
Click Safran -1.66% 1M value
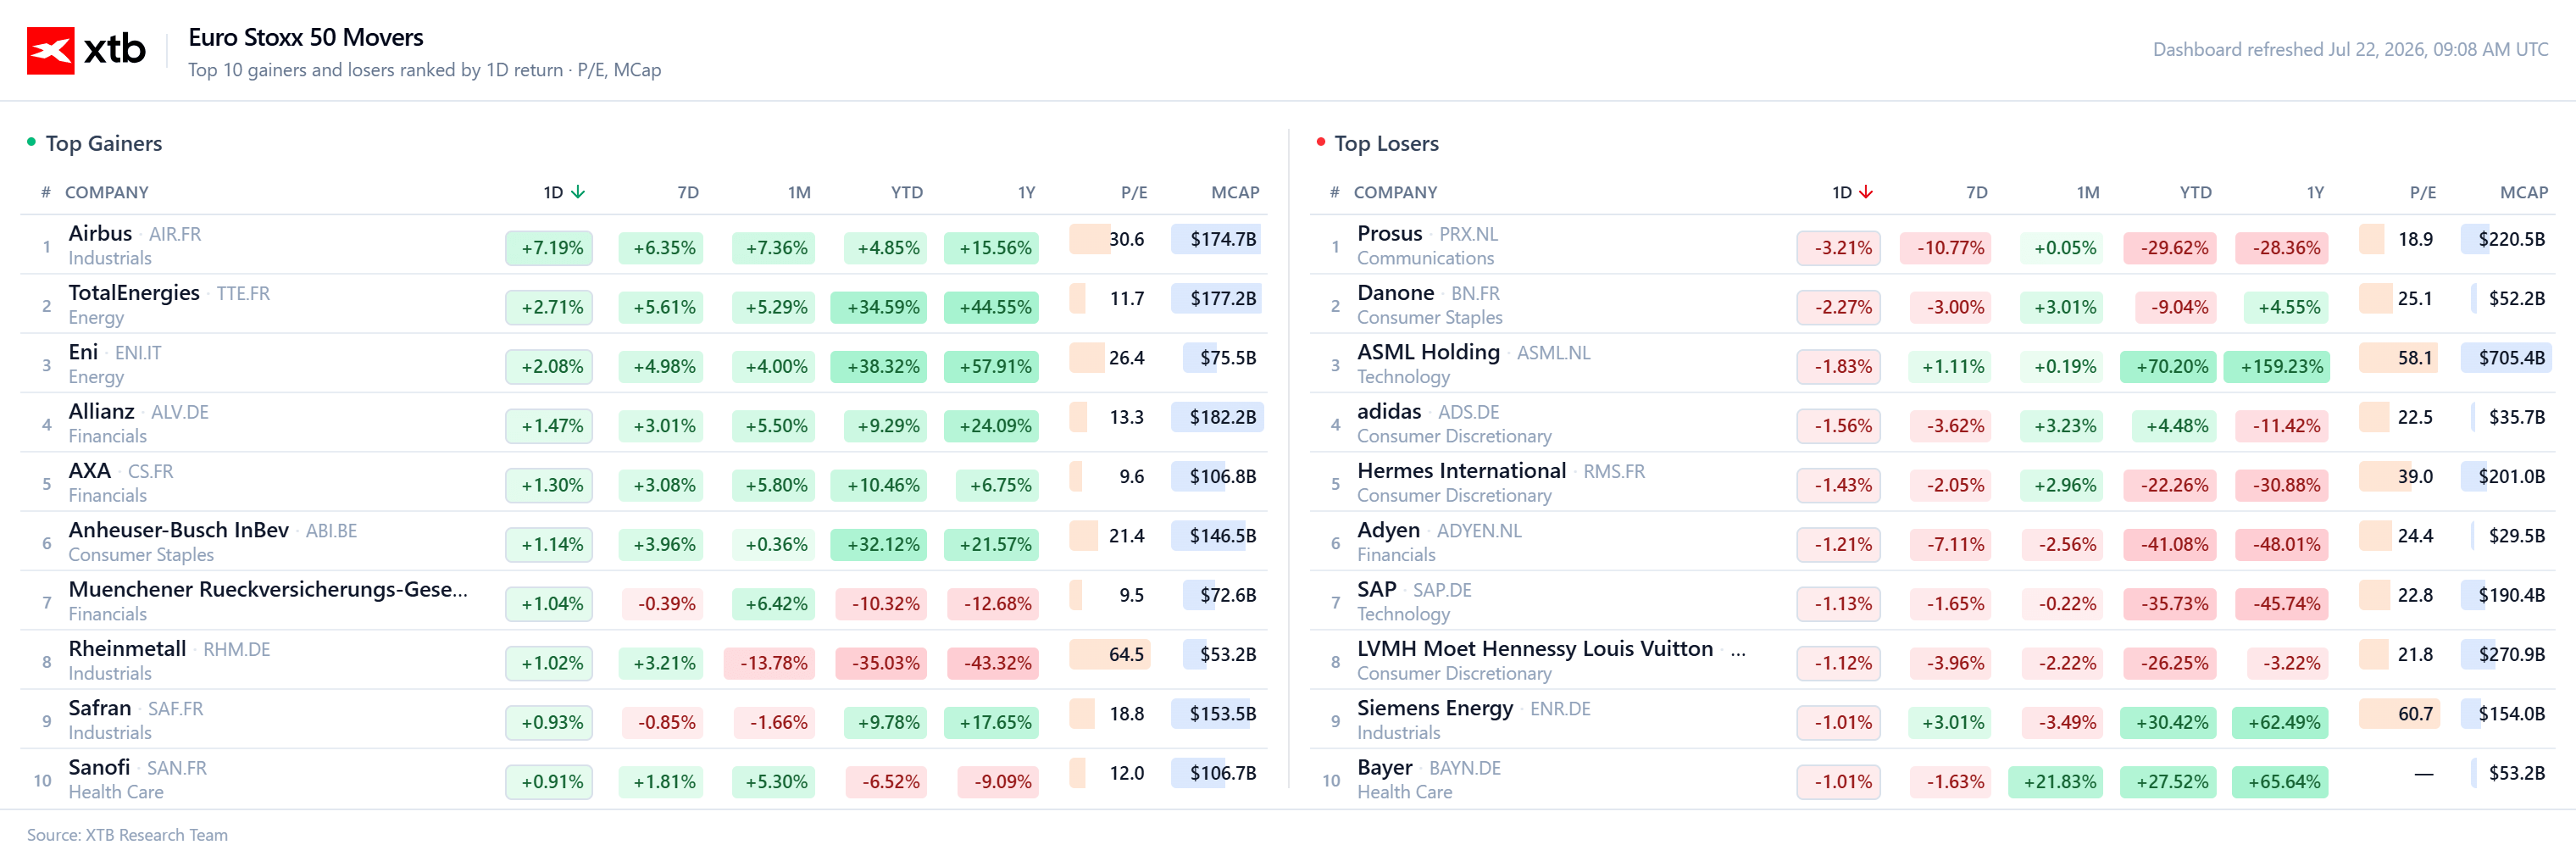point(775,722)
